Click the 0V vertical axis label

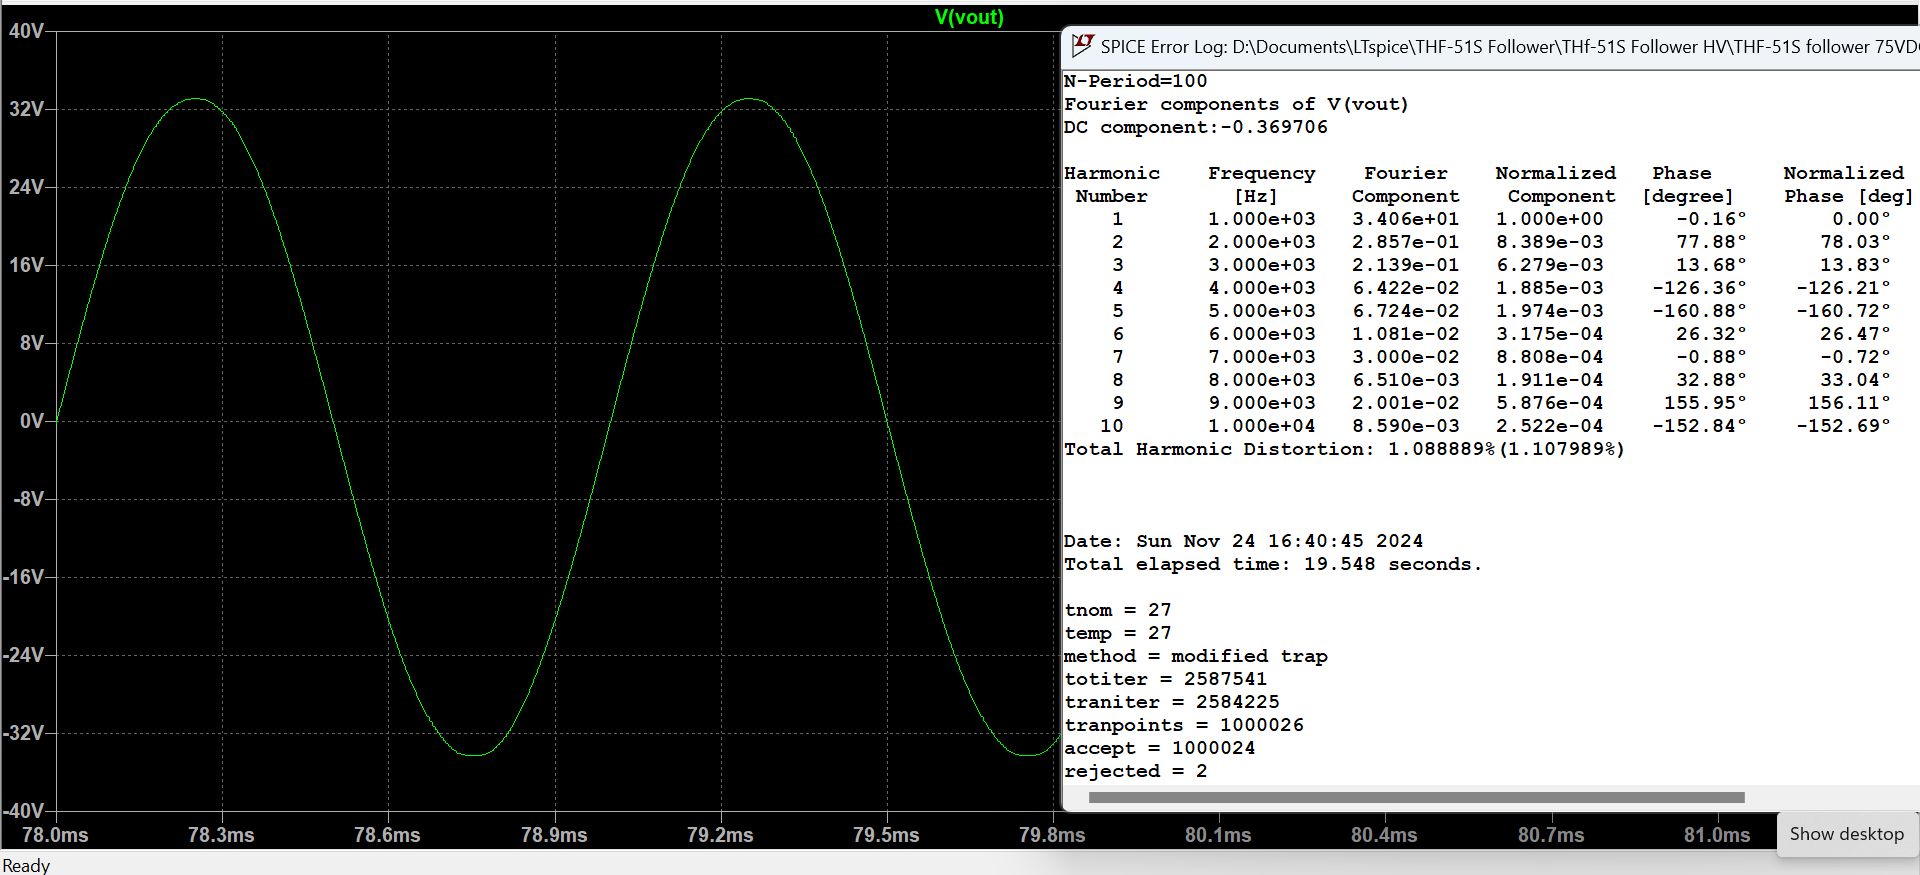(x=32, y=421)
